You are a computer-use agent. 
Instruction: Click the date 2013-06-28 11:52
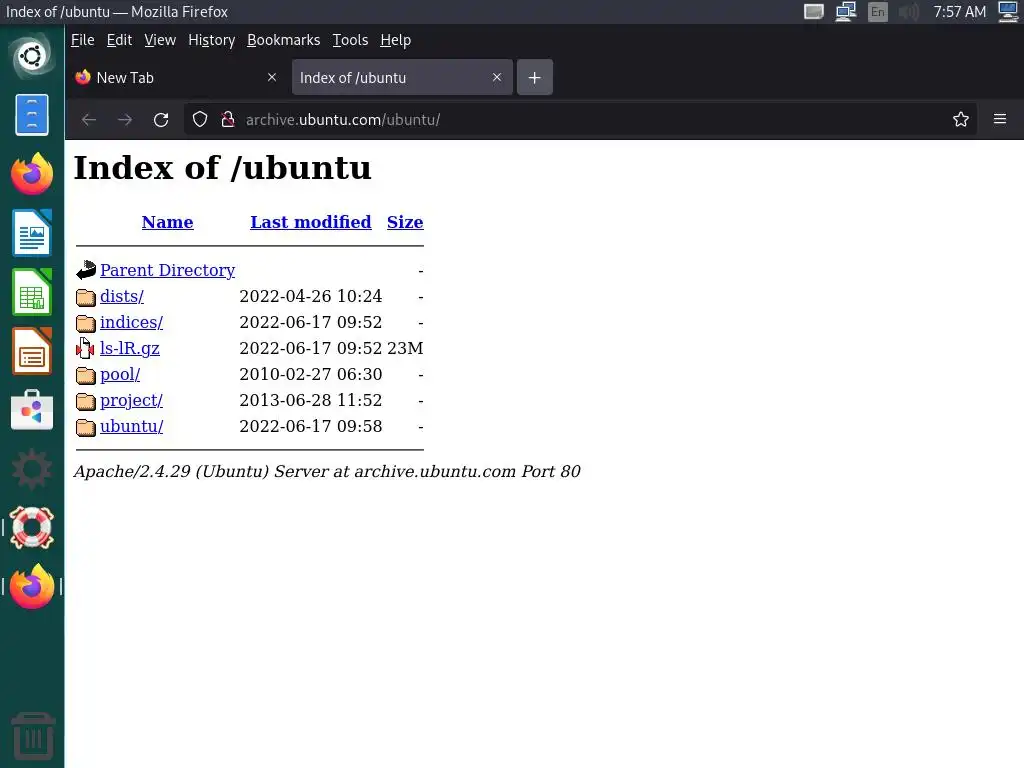pos(311,400)
